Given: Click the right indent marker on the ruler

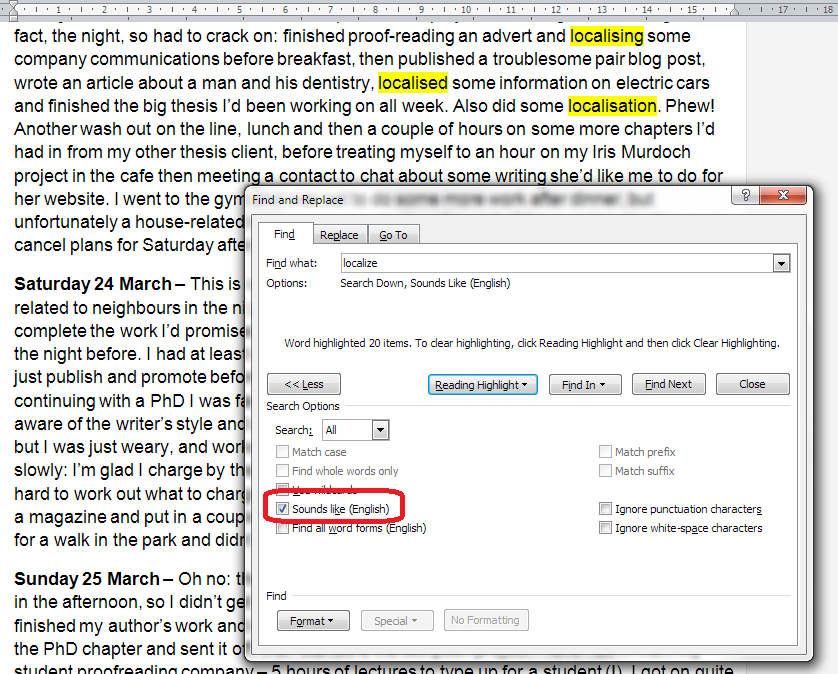Looking at the screenshot, I should 735,10.
